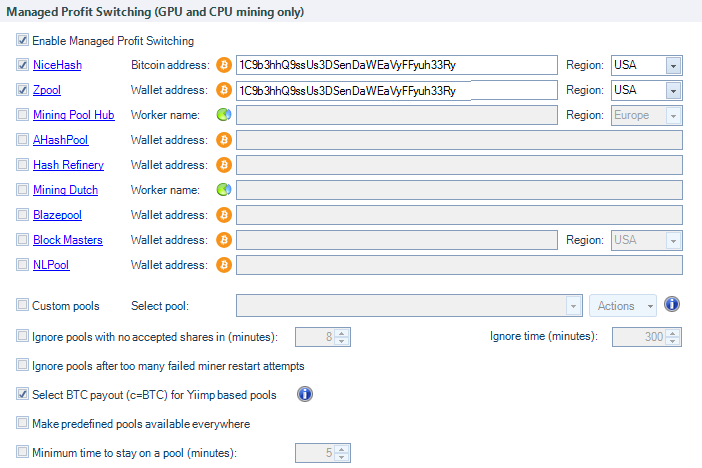Click the AHashPool Wallet address field

click(459, 140)
